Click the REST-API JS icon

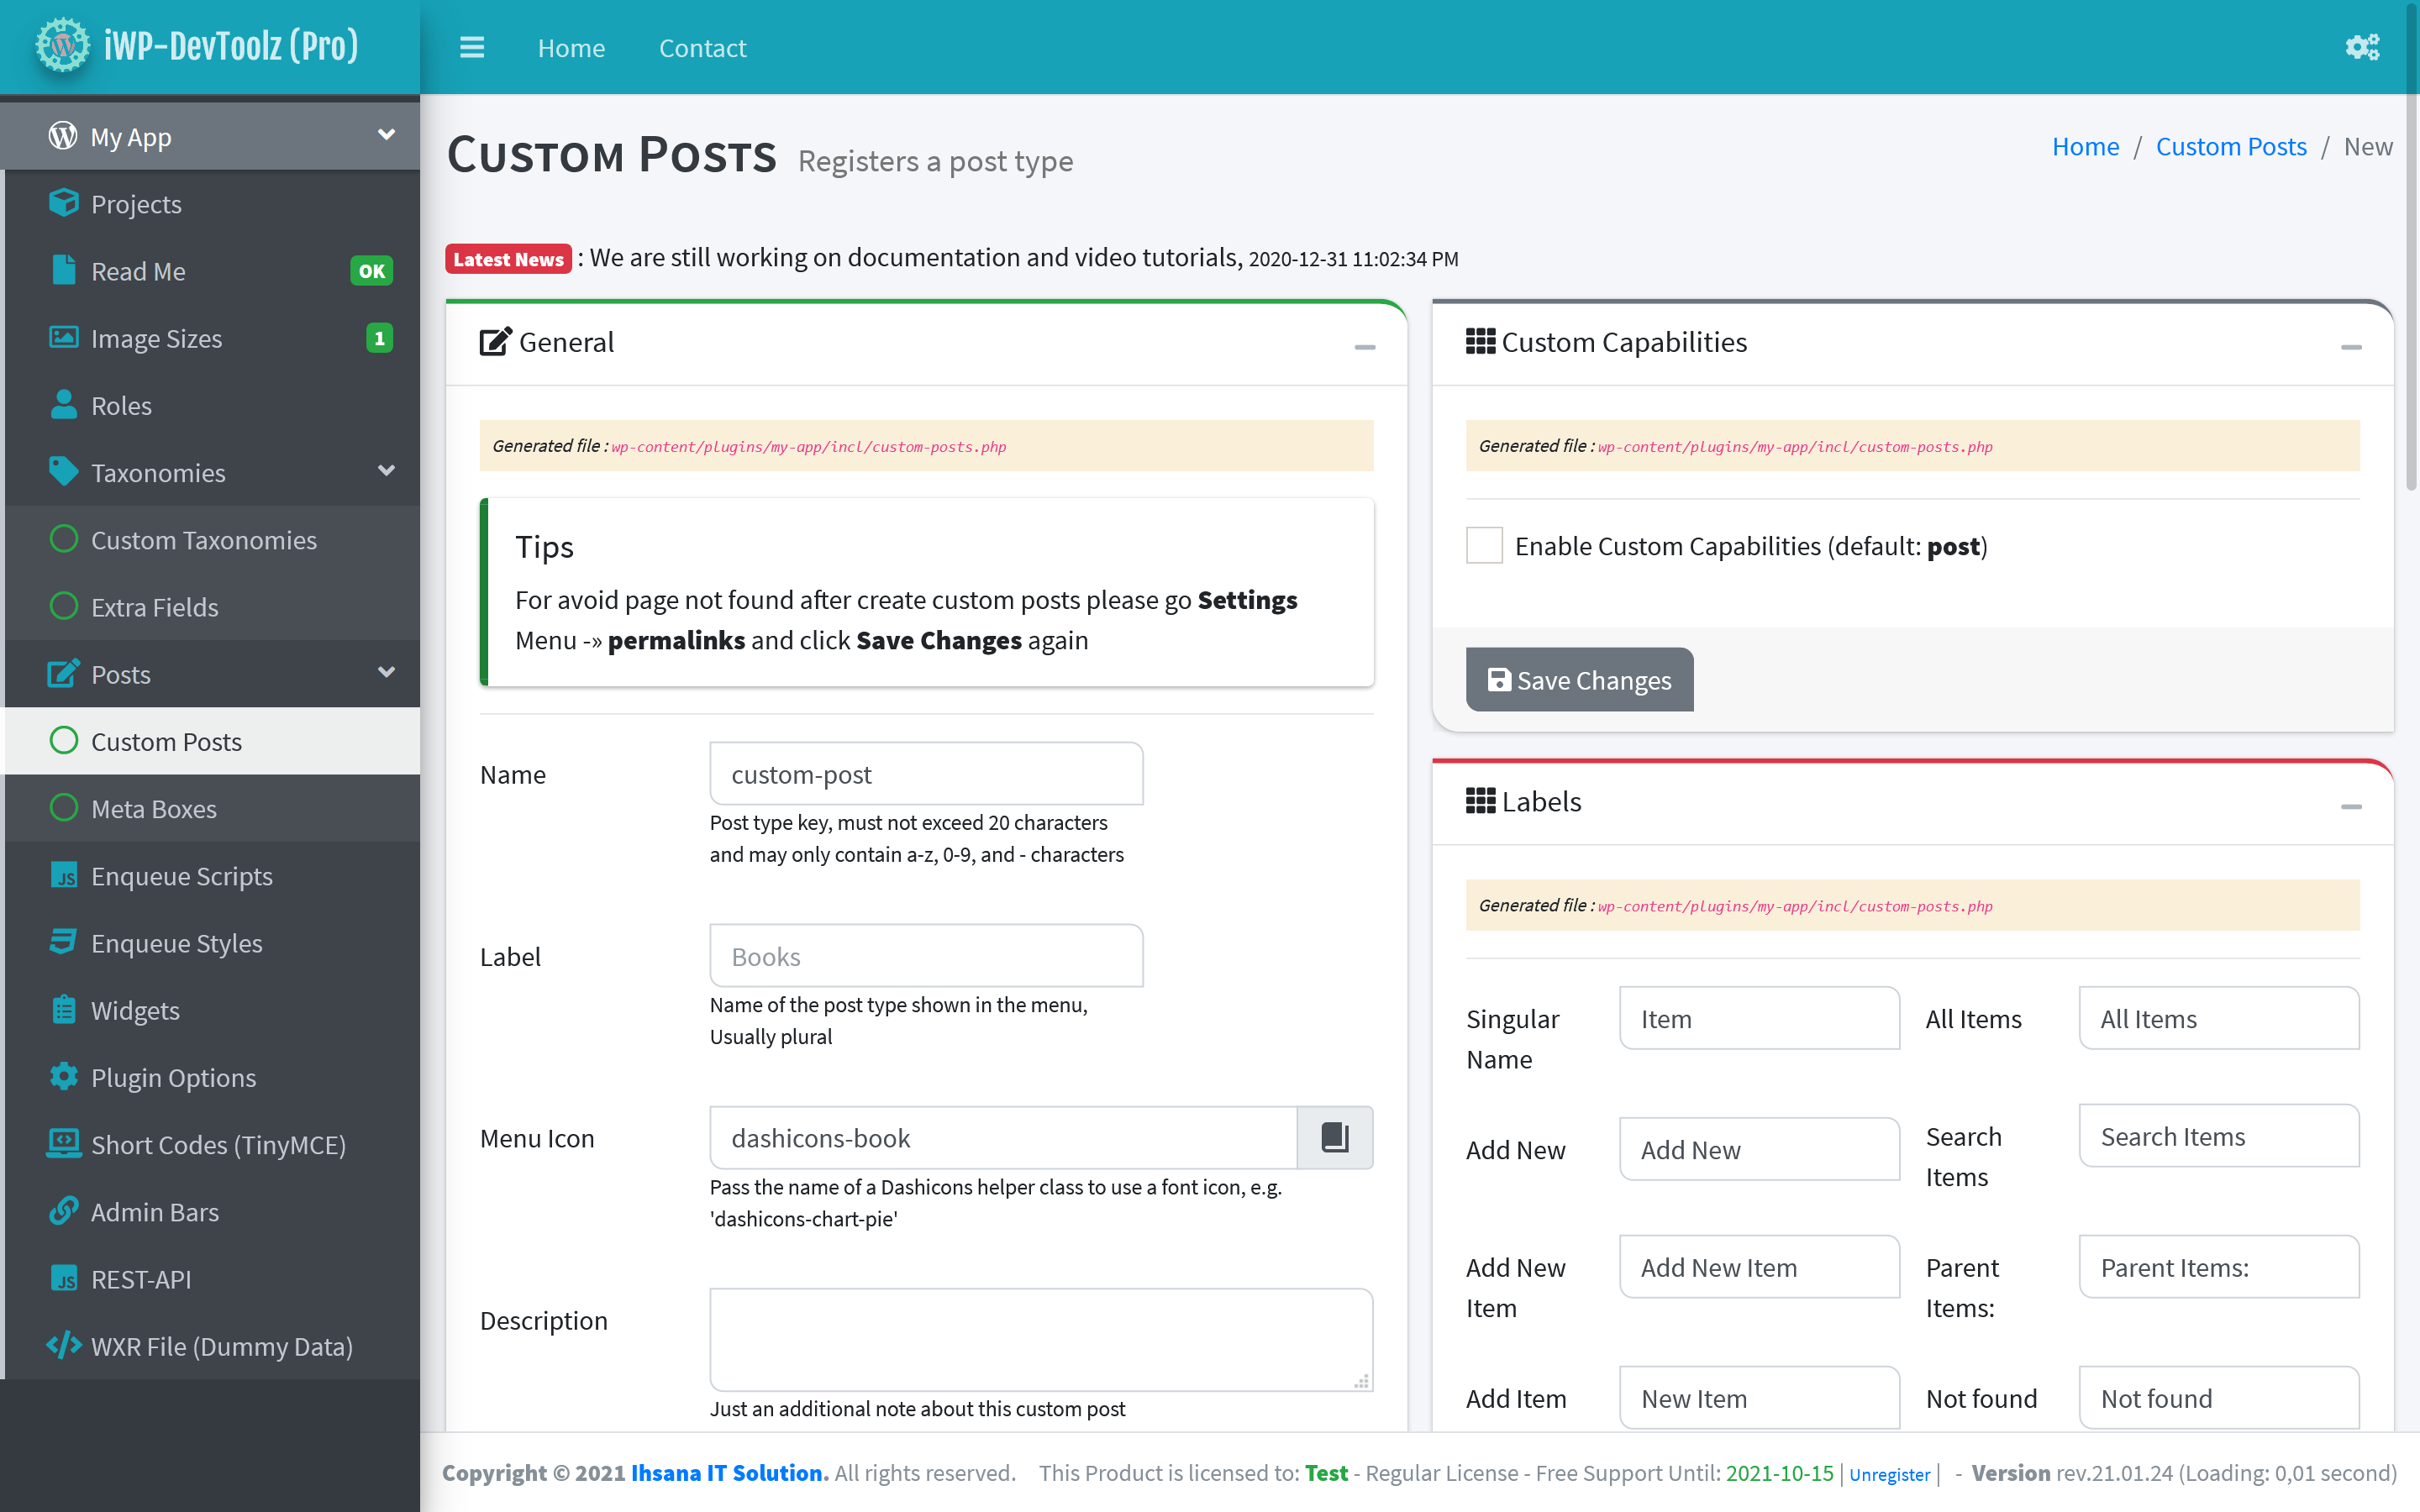click(63, 1278)
